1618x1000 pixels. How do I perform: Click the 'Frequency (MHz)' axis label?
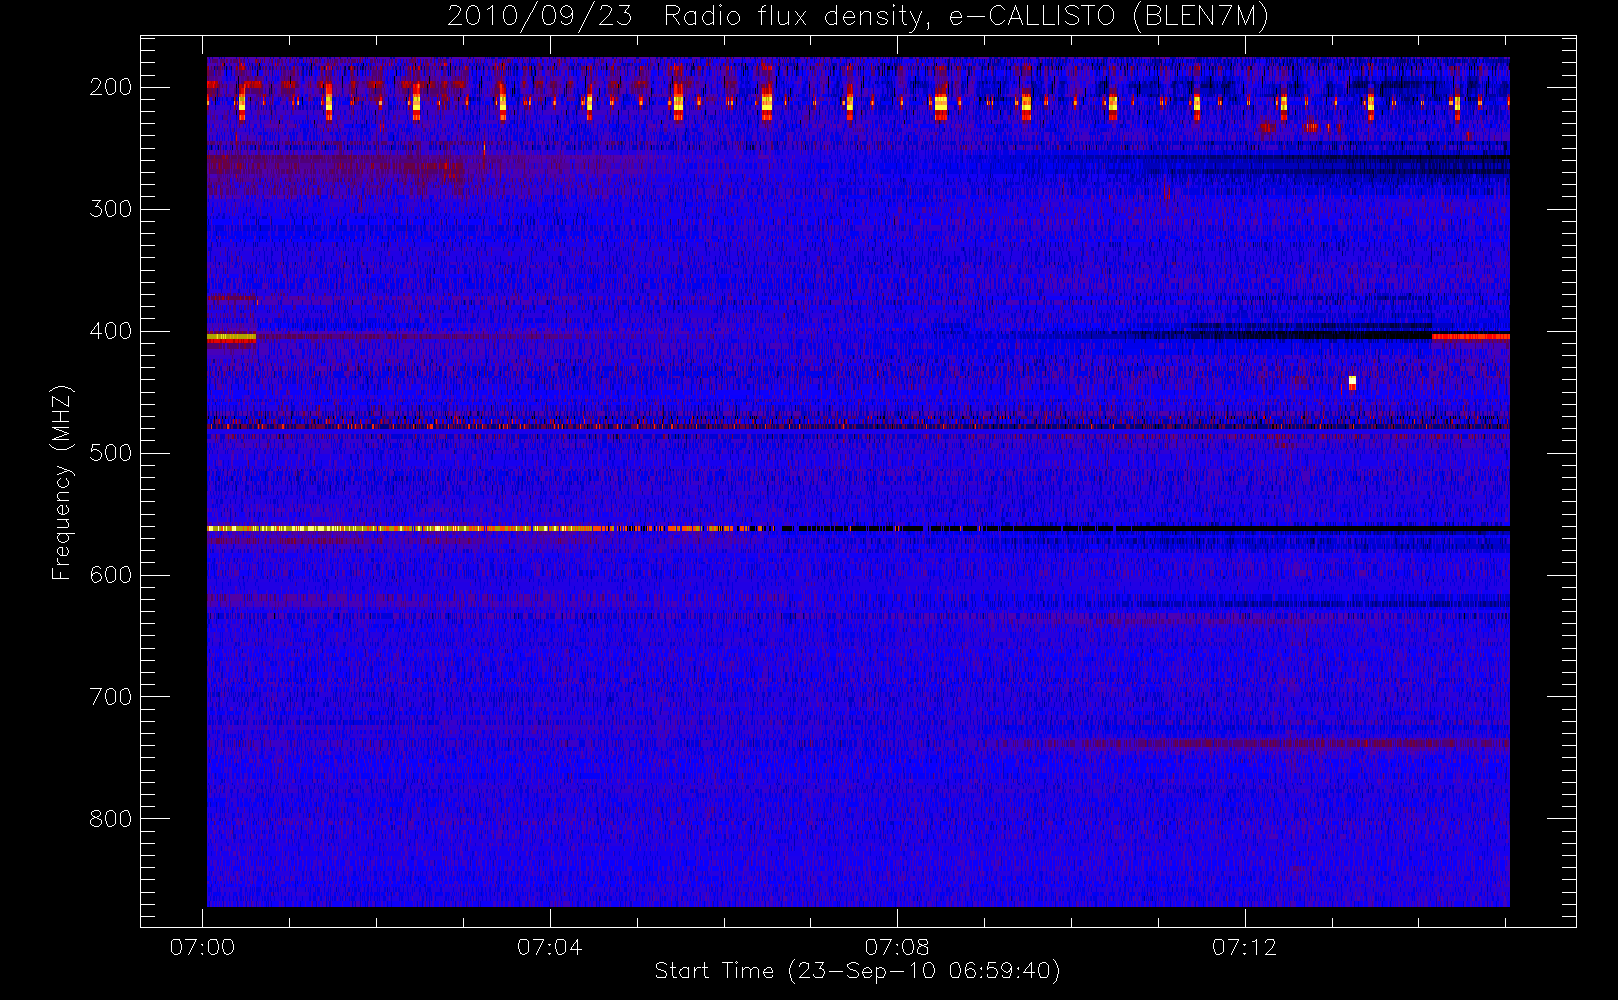[x=62, y=482]
